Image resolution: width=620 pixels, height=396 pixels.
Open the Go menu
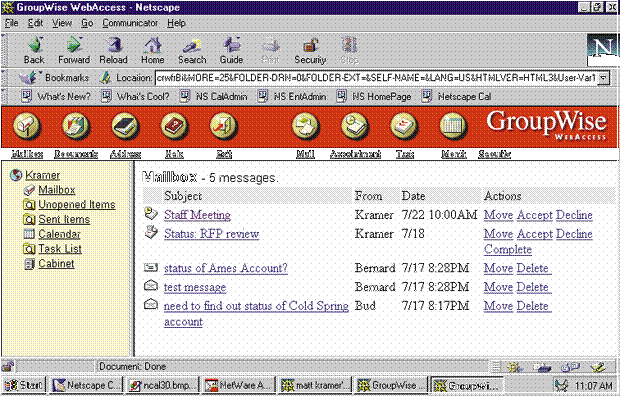tap(87, 23)
